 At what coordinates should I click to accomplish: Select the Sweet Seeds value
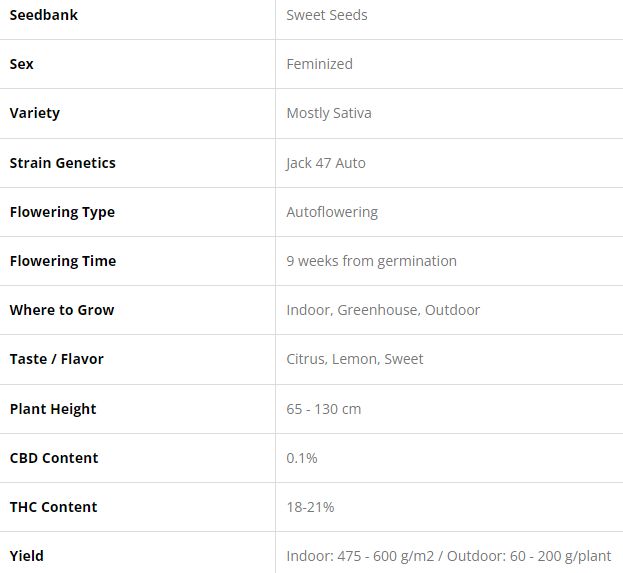pos(326,15)
